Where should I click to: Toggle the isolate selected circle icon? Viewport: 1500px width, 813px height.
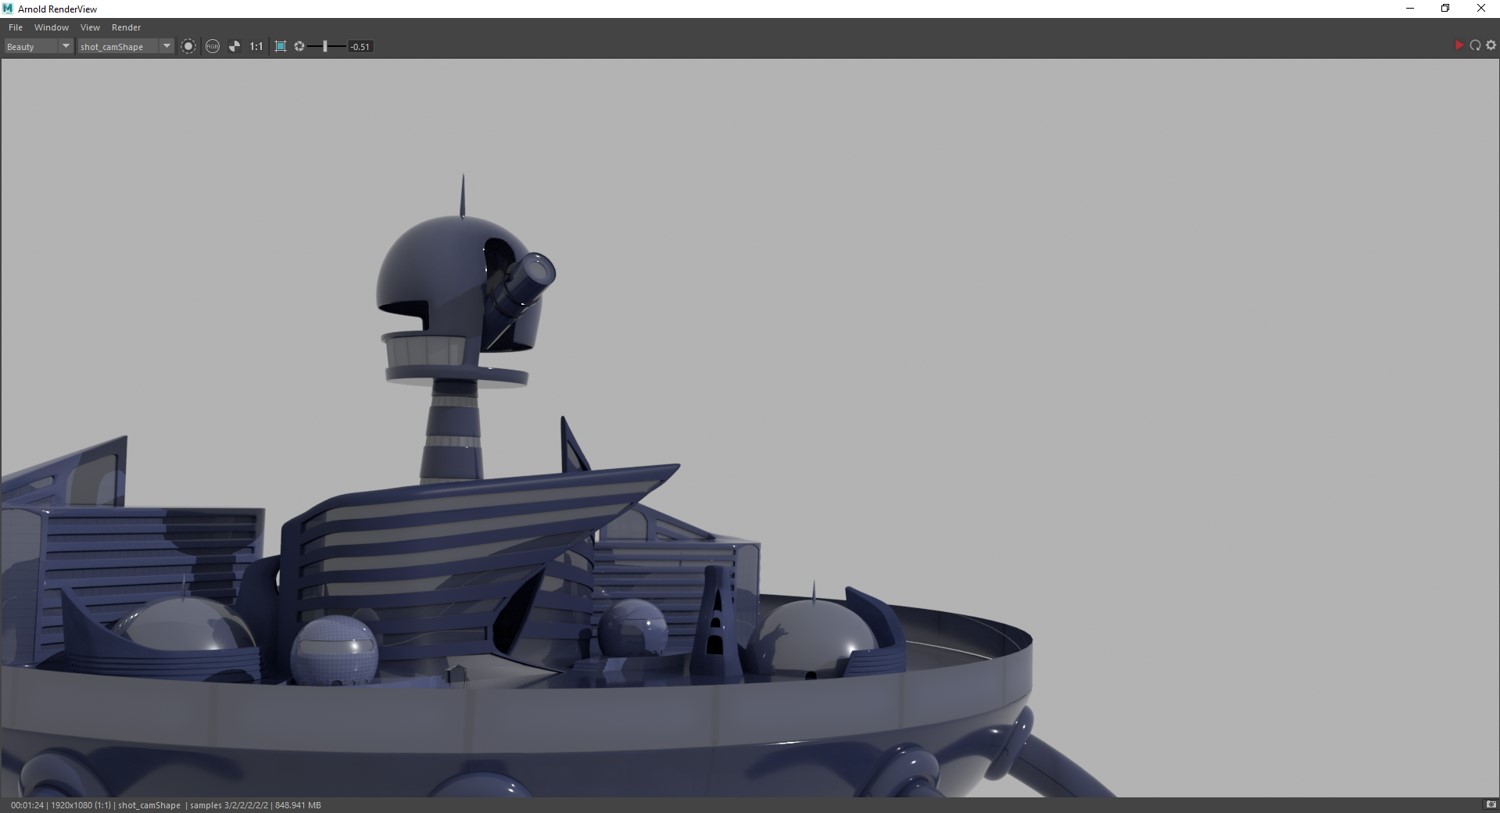tap(188, 46)
